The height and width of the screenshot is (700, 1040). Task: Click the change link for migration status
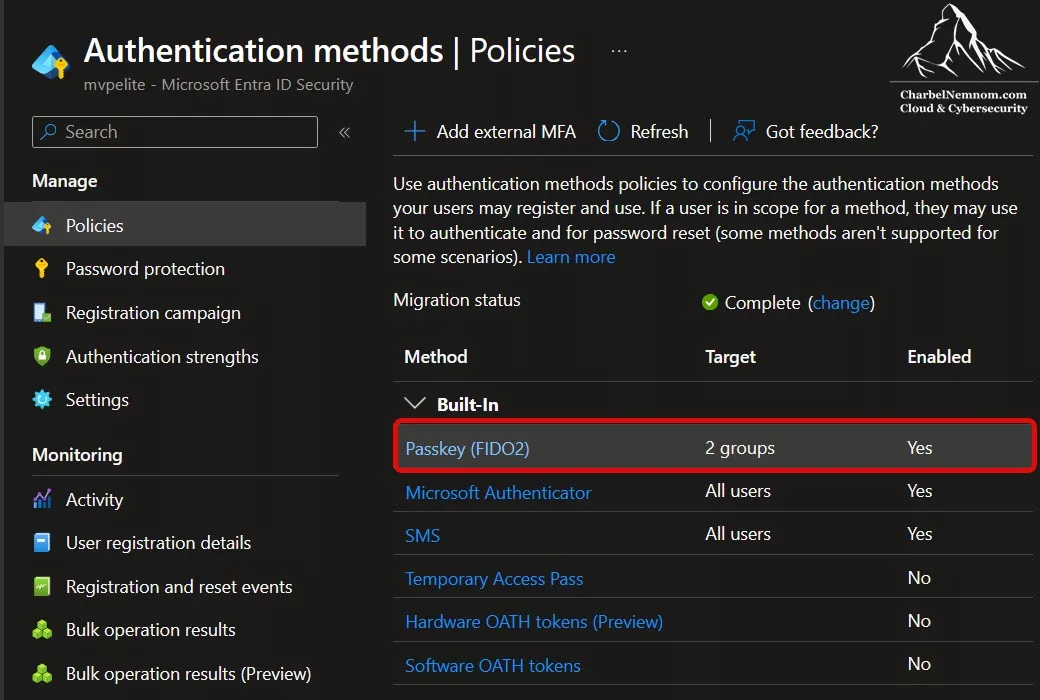click(841, 303)
